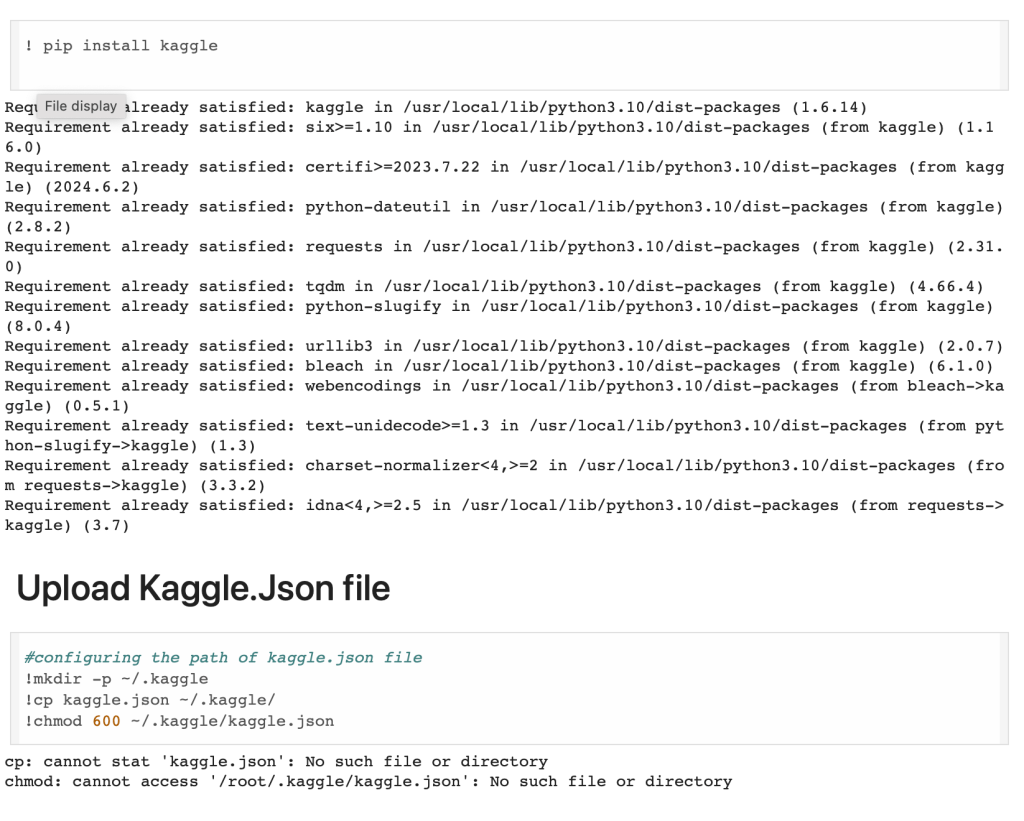Click the charset-normalizer requirement output line
The width and height of the screenshot is (1024, 821).
(500, 465)
